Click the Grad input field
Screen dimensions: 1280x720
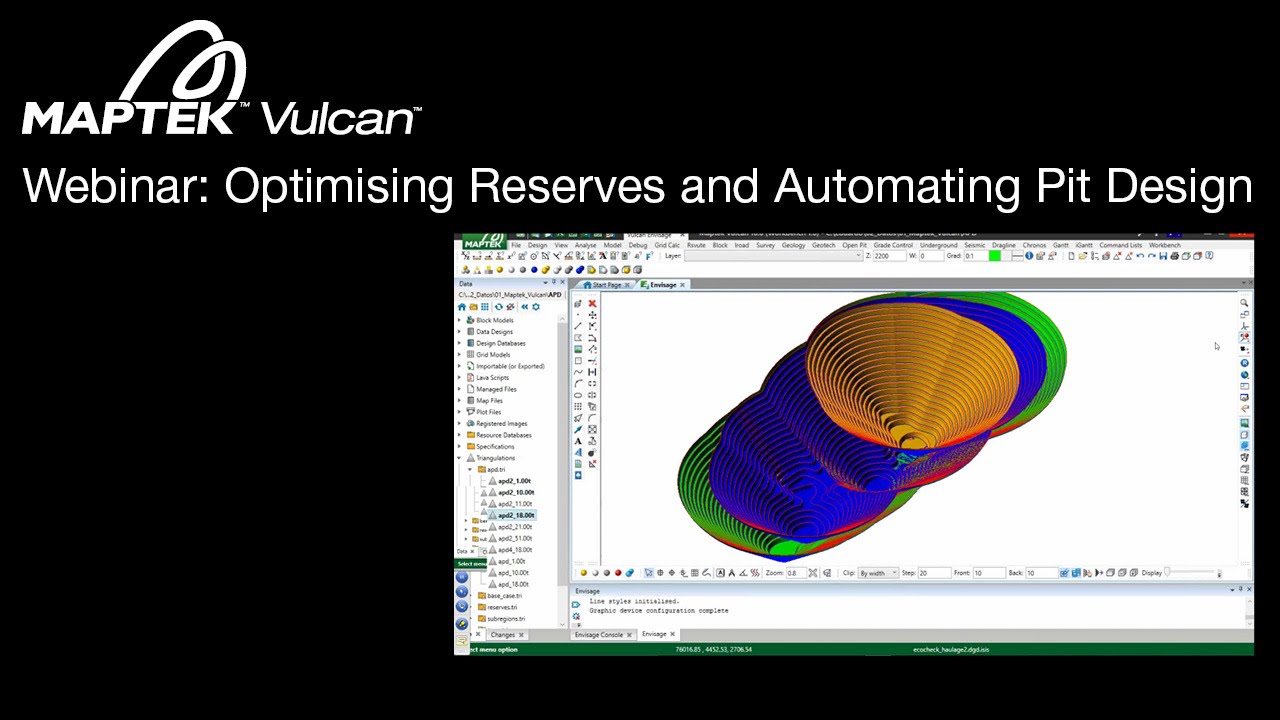(x=976, y=256)
